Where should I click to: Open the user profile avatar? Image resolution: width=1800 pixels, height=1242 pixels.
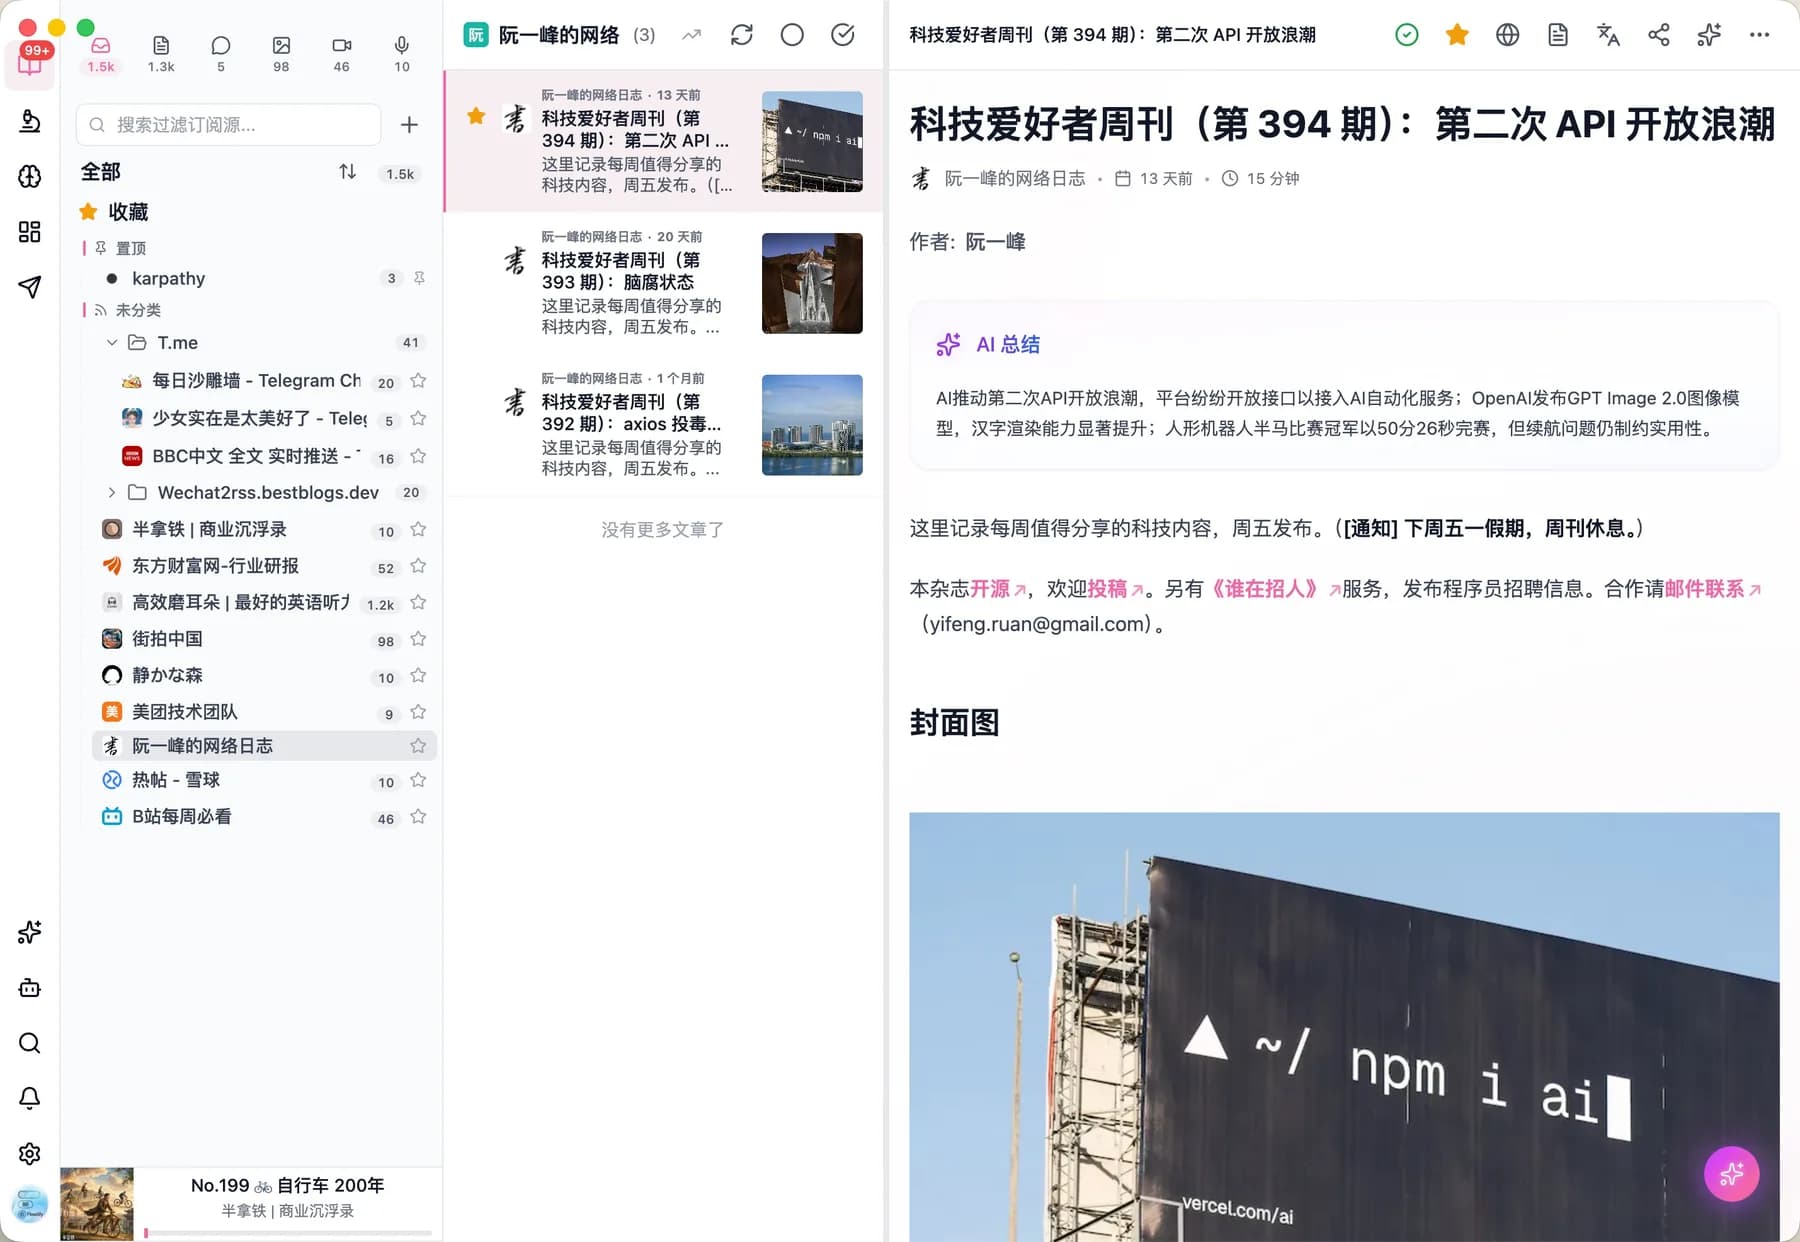coord(30,1205)
